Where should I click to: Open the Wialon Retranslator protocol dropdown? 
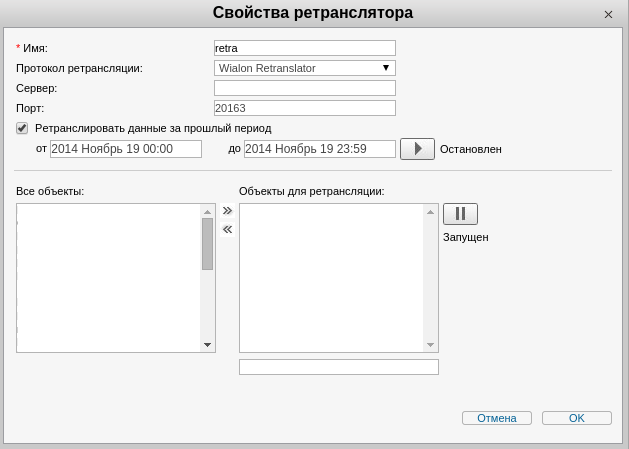point(305,68)
